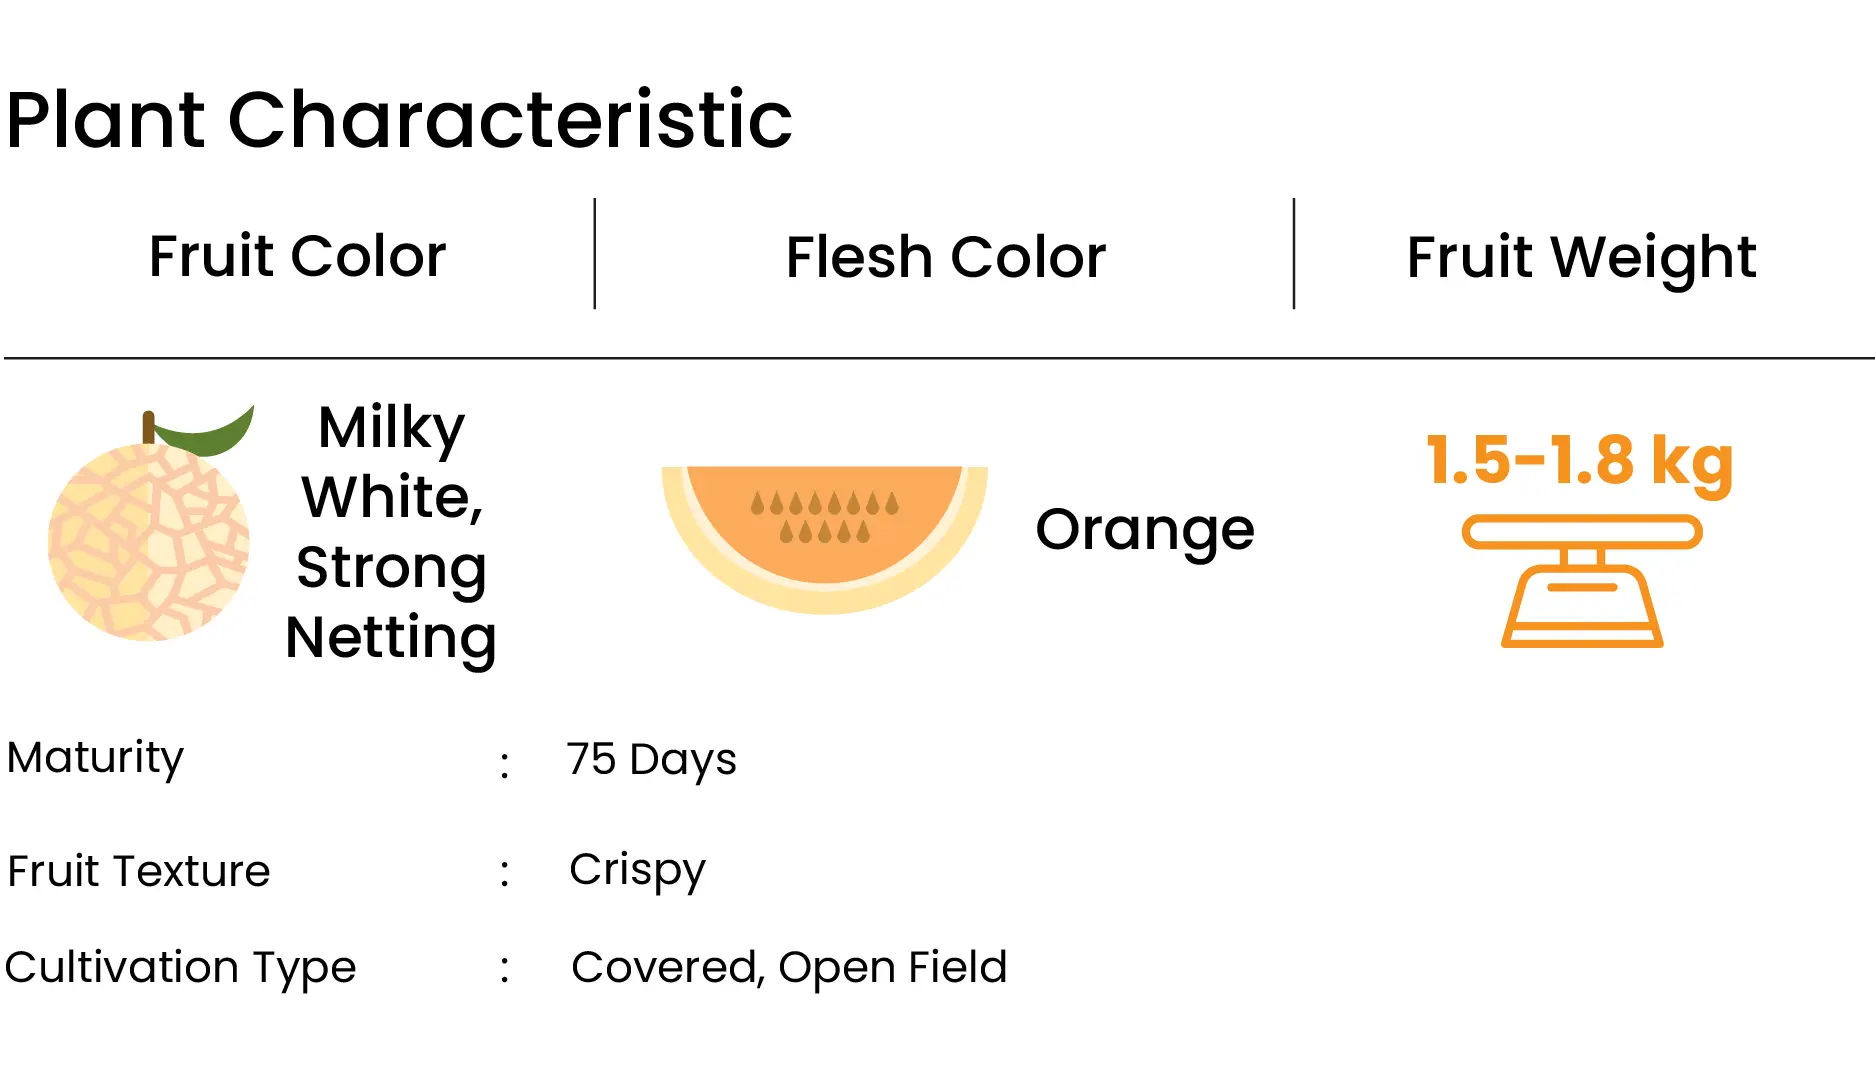
Task: Select the Fruit Color column header
Action: 297,256
